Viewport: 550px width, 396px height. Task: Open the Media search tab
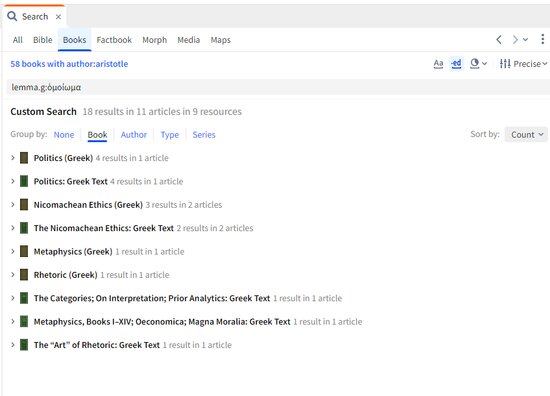[x=188, y=40]
